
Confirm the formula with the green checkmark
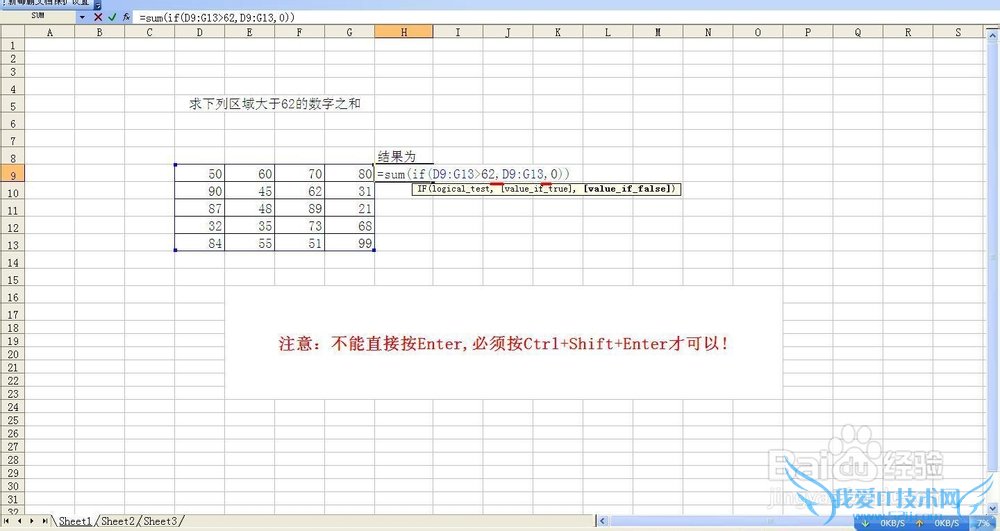click(112, 17)
